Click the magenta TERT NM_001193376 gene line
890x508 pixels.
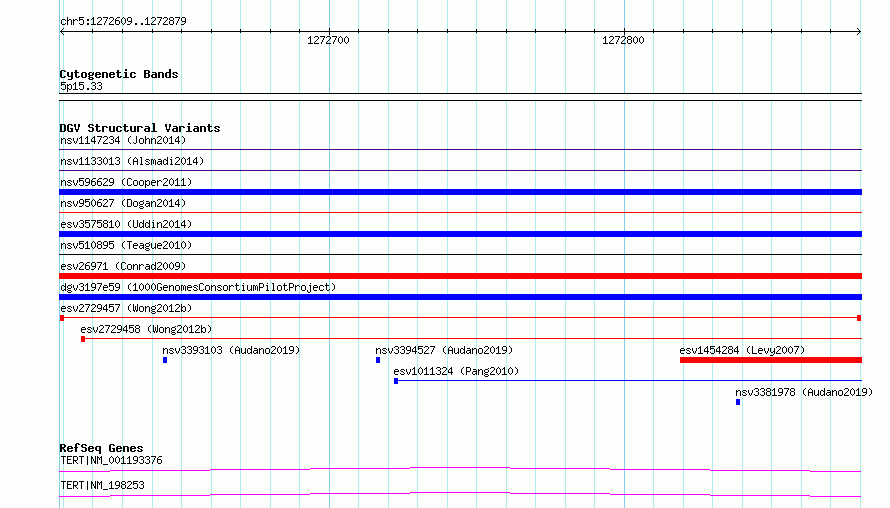coord(460,469)
